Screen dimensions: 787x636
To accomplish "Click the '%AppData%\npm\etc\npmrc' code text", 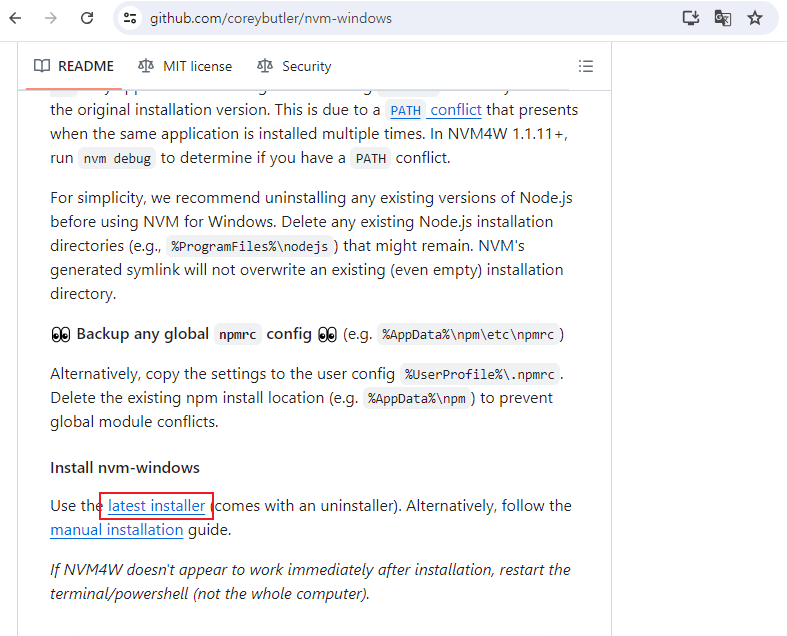I will tap(468, 334).
